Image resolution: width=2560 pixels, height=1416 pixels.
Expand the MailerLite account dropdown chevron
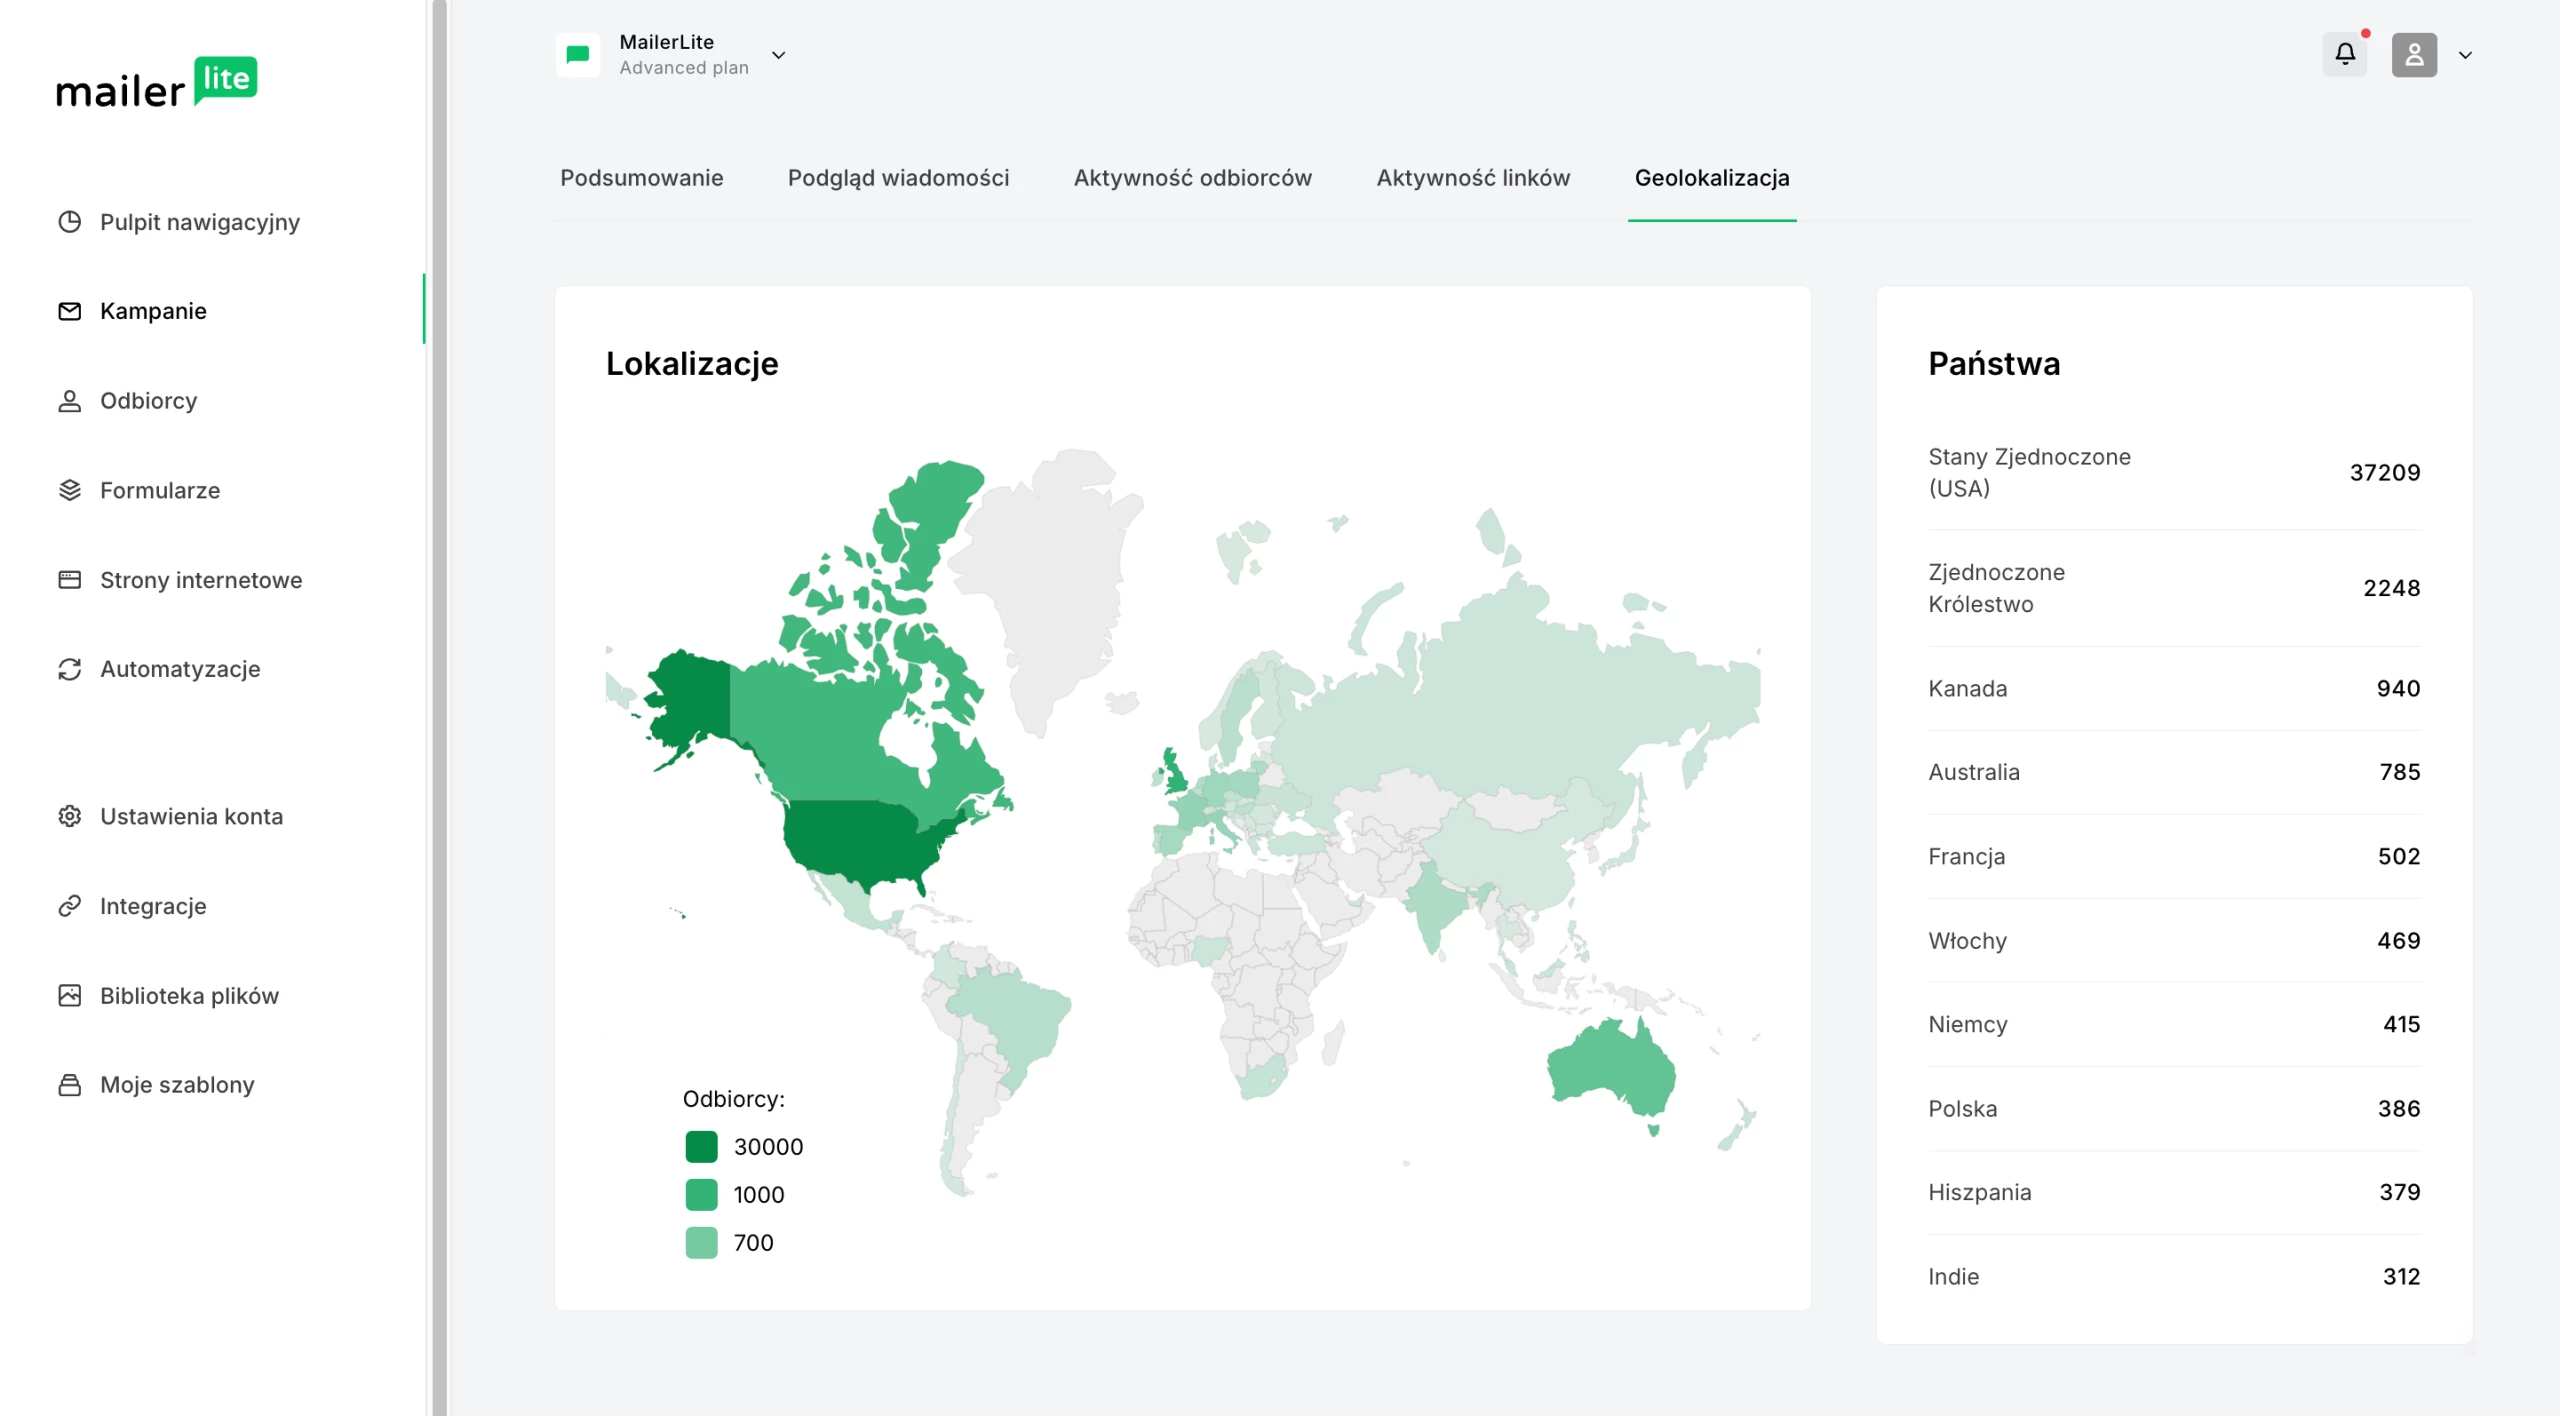click(778, 55)
